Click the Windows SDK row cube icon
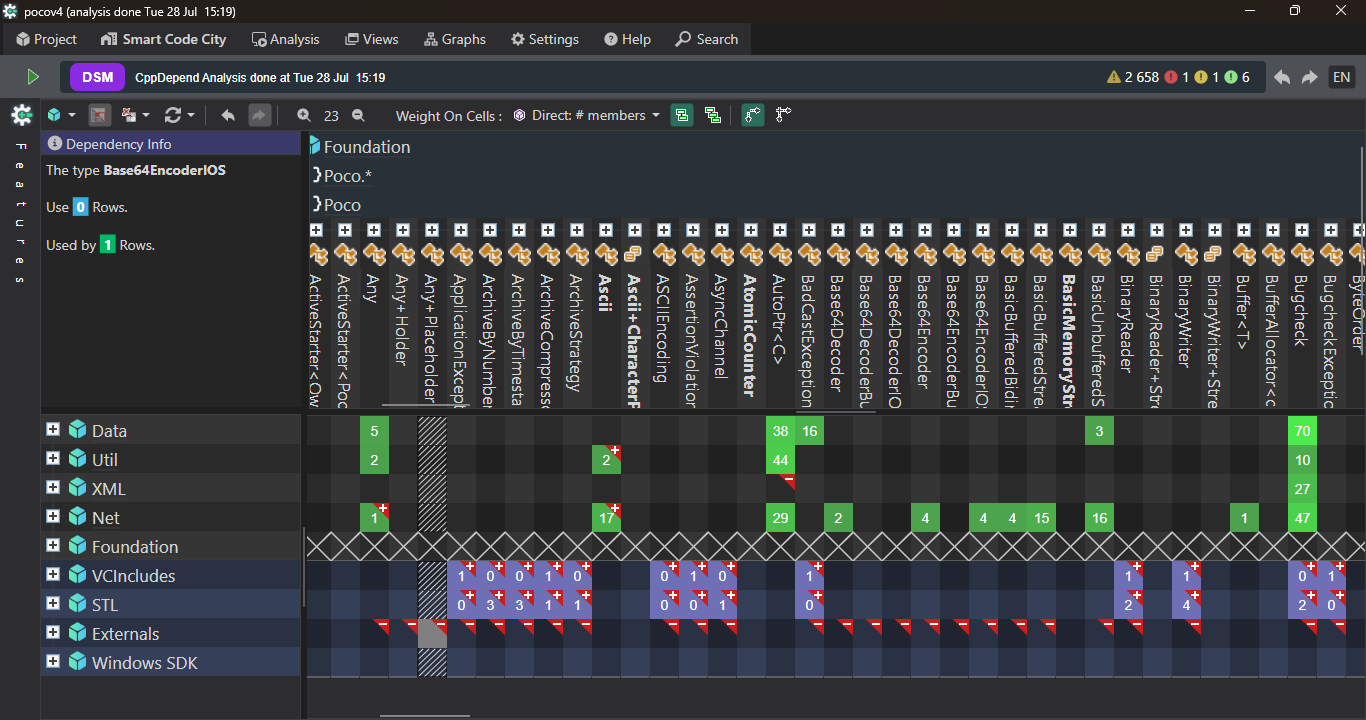Image resolution: width=1366 pixels, height=720 pixels. point(78,662)
